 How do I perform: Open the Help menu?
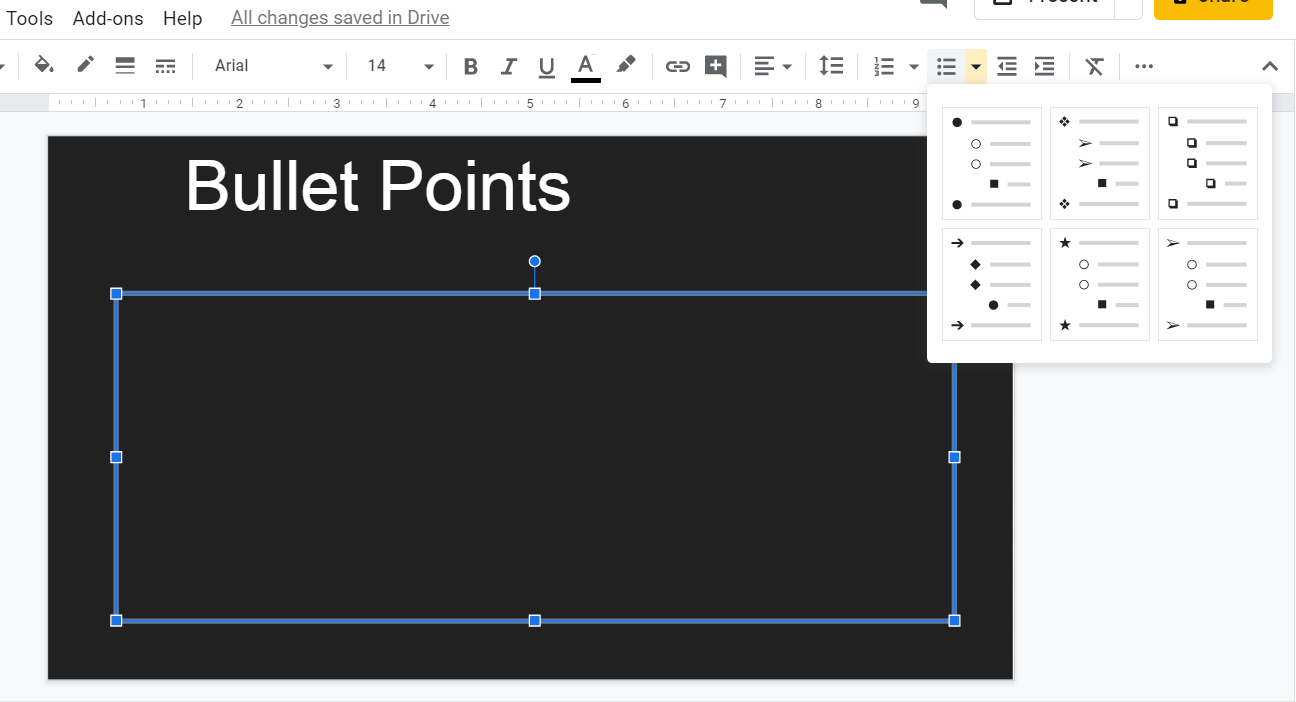click(182, 18)
